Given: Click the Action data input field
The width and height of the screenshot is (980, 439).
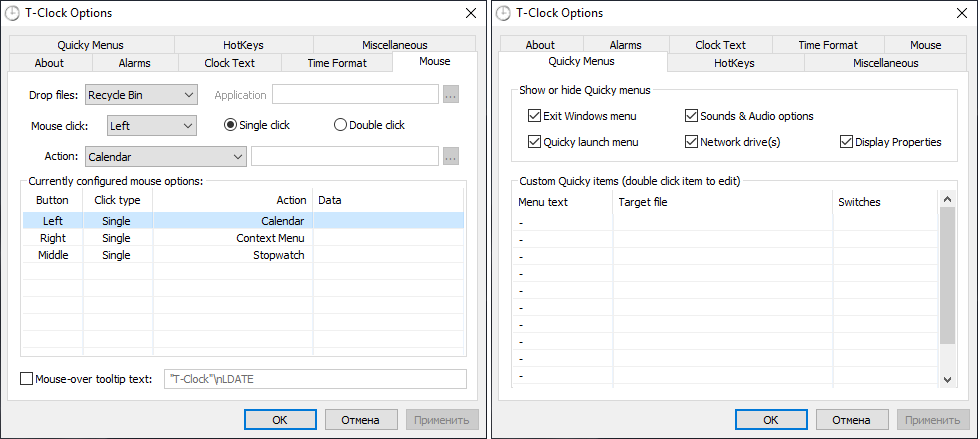Looking at the screenshot, I should pos(345,157).
